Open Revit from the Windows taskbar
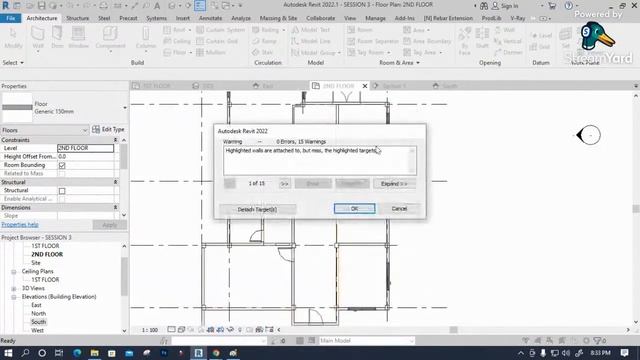640x360 pixels. pos(198,353)
